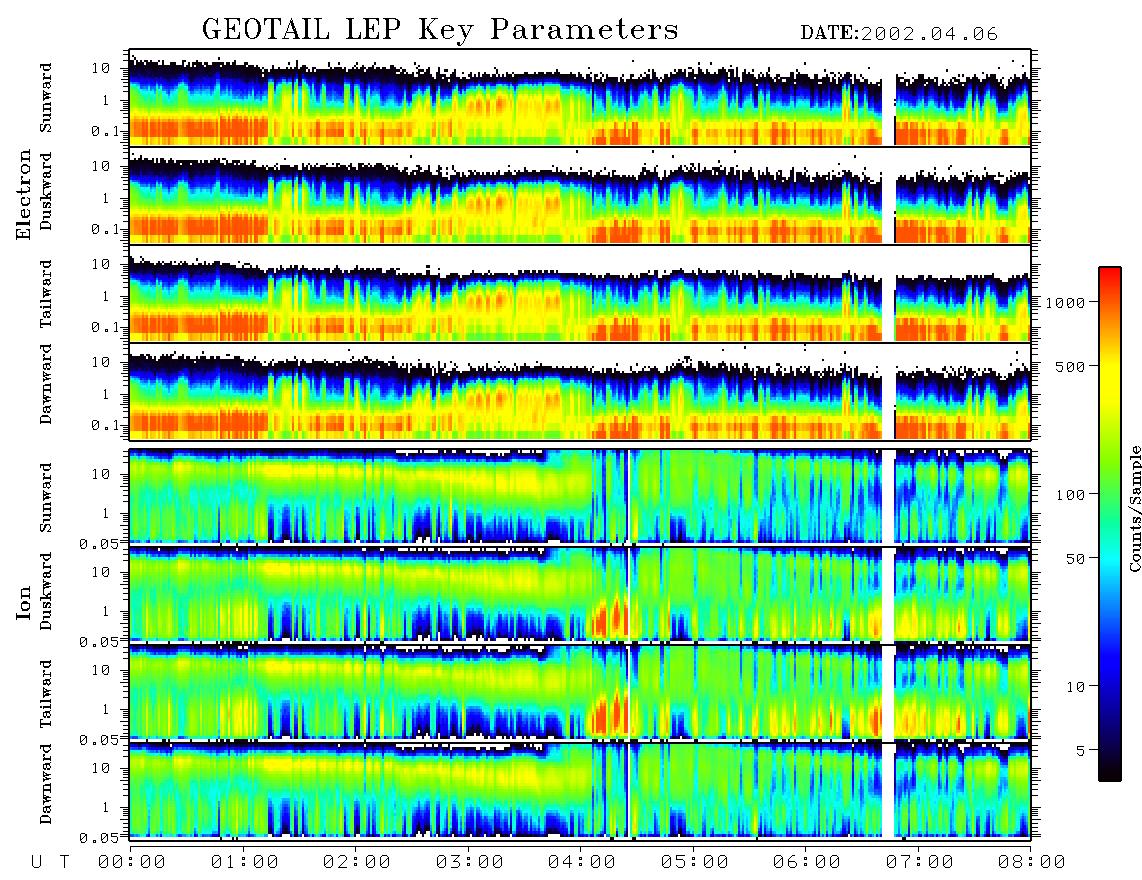
Task: Click the Duskward label of the Ion group
Action: (46, 591)
